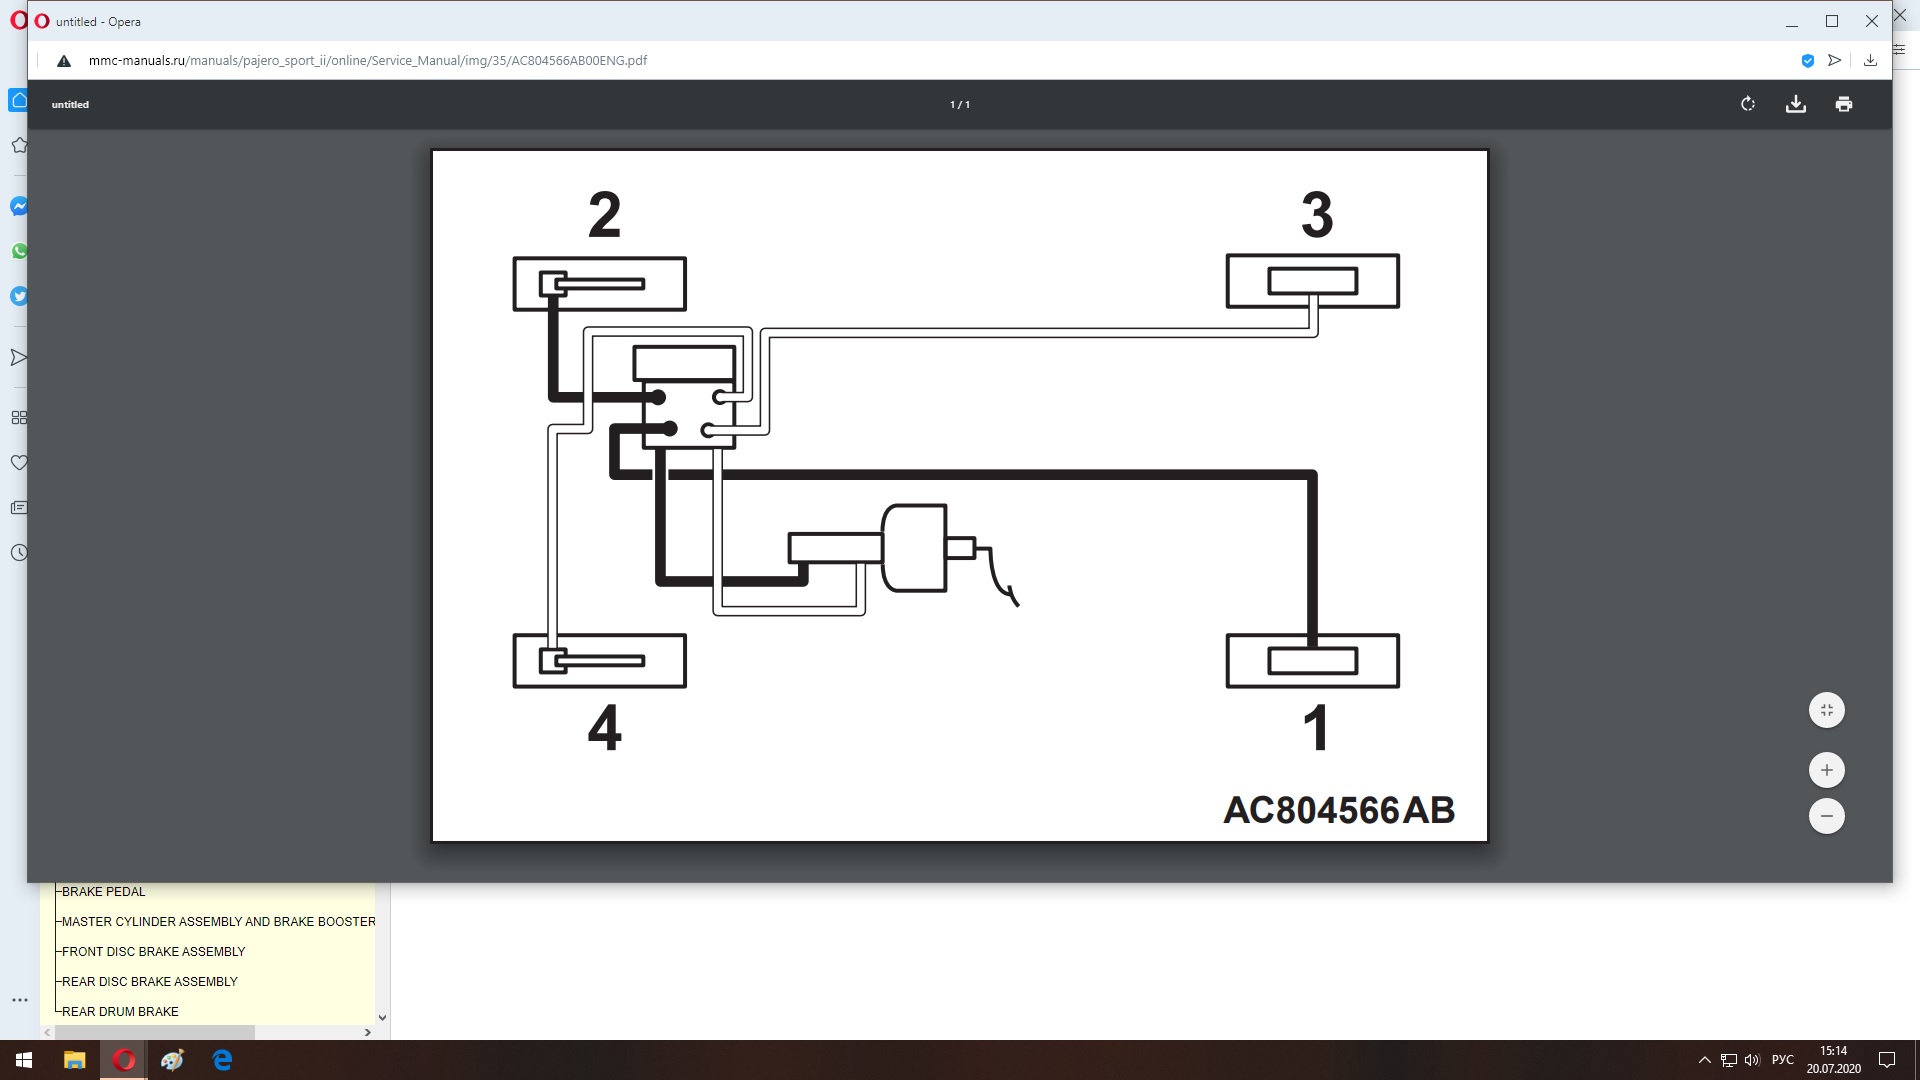Zoom in on the PDF
The image size is (1920, 1080).
pyautogui.click(x=1826, y=770)
